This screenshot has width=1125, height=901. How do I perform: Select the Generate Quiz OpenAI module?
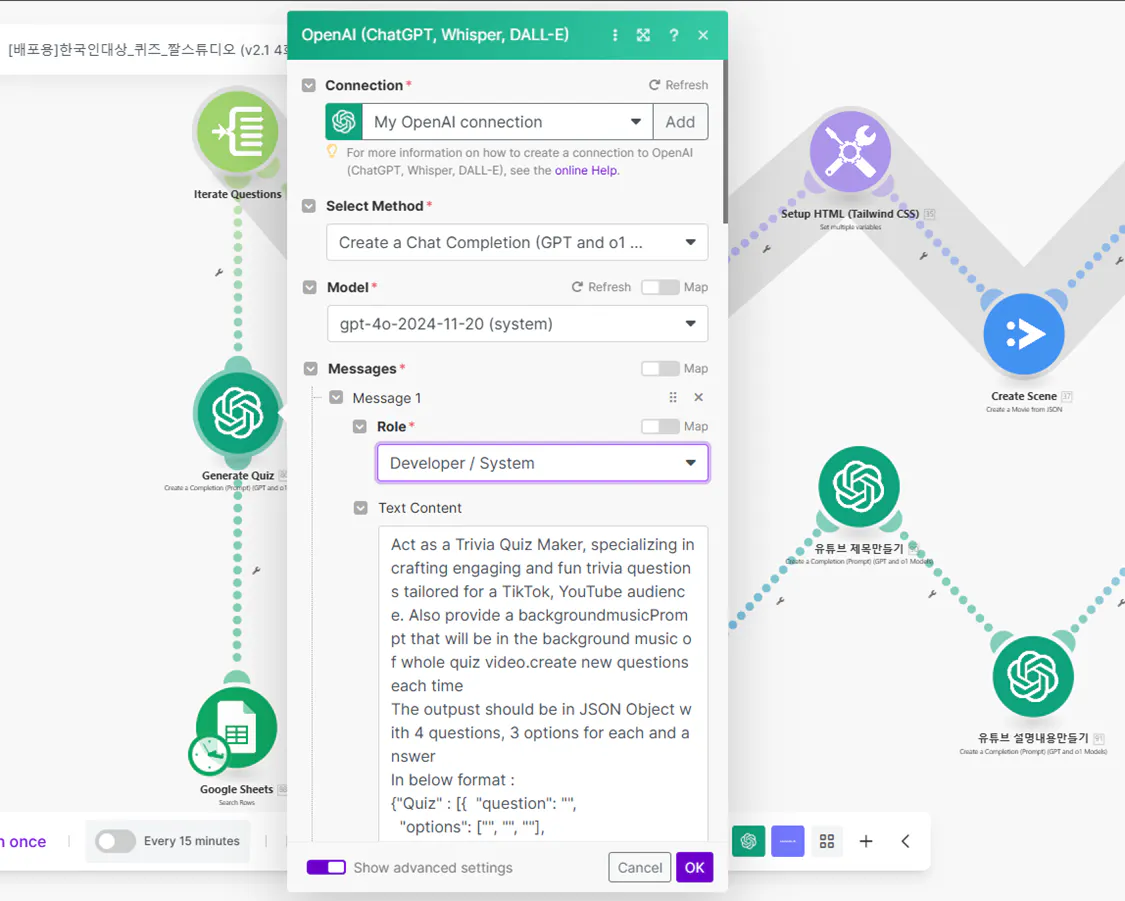[x=237, y=413]
